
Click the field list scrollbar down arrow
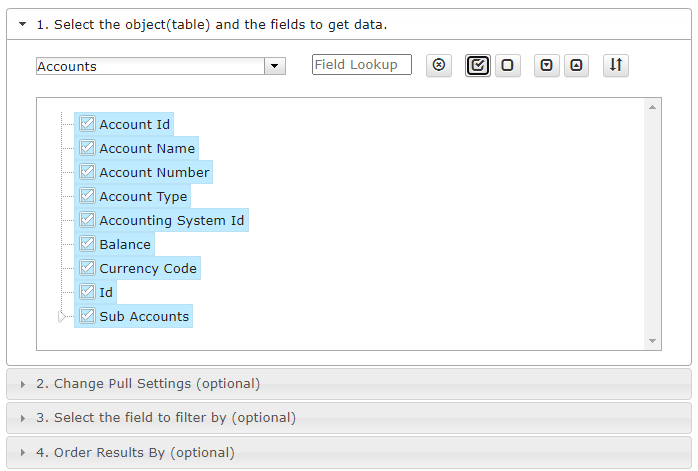point(652,341)
